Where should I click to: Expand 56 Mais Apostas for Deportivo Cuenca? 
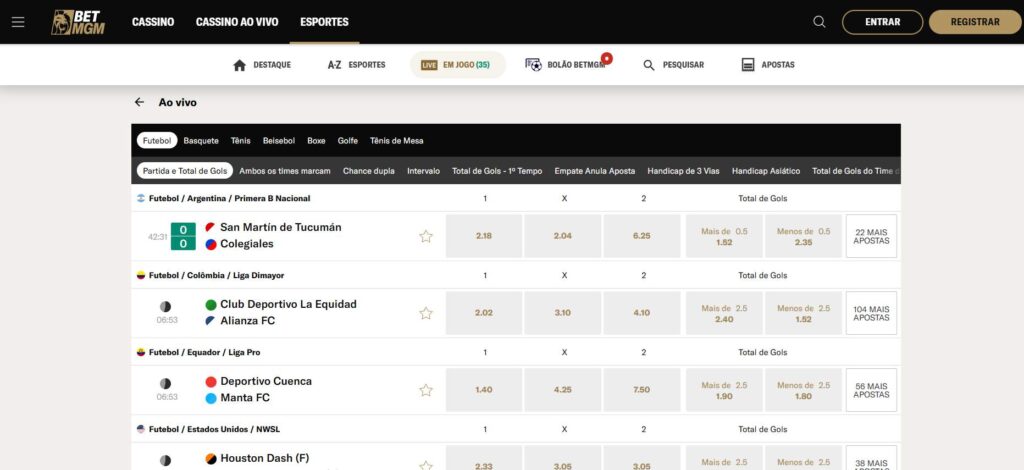click(871, 390)
